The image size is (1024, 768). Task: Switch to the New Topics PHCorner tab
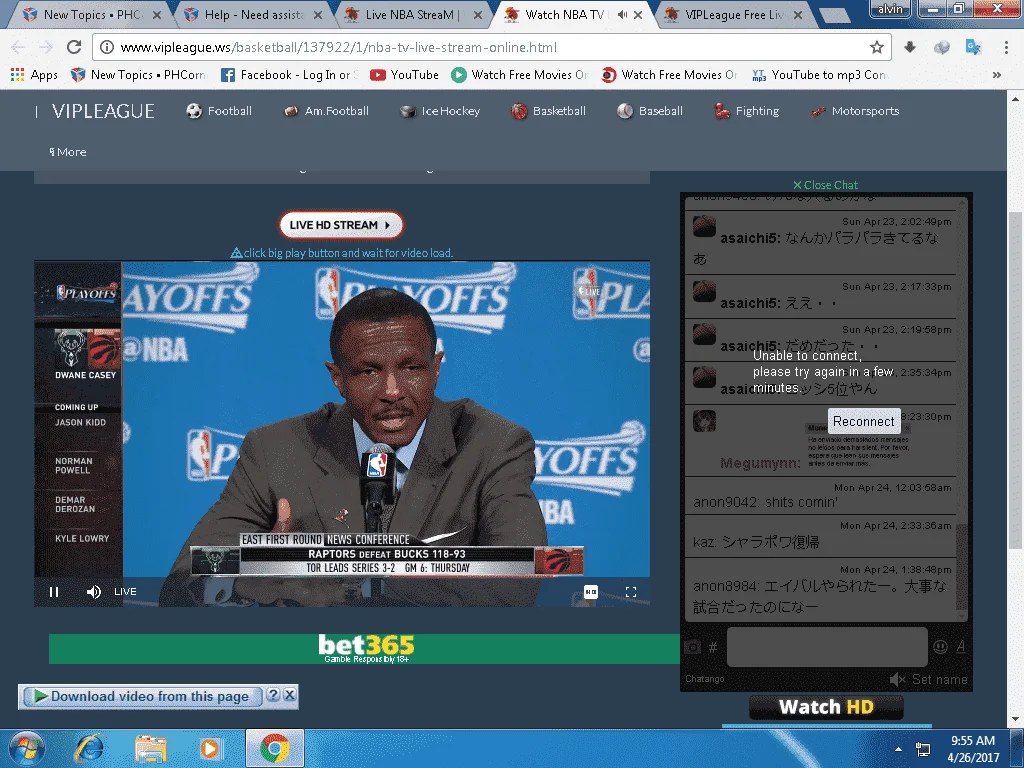(x=90, y=14)
